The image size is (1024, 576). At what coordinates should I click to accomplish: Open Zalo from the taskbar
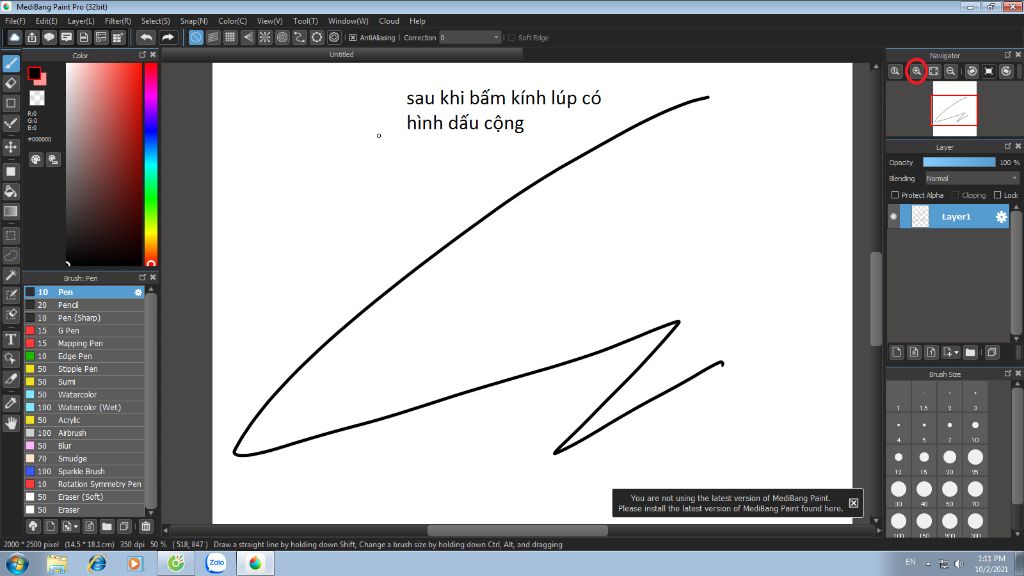(x=216, y=563)
